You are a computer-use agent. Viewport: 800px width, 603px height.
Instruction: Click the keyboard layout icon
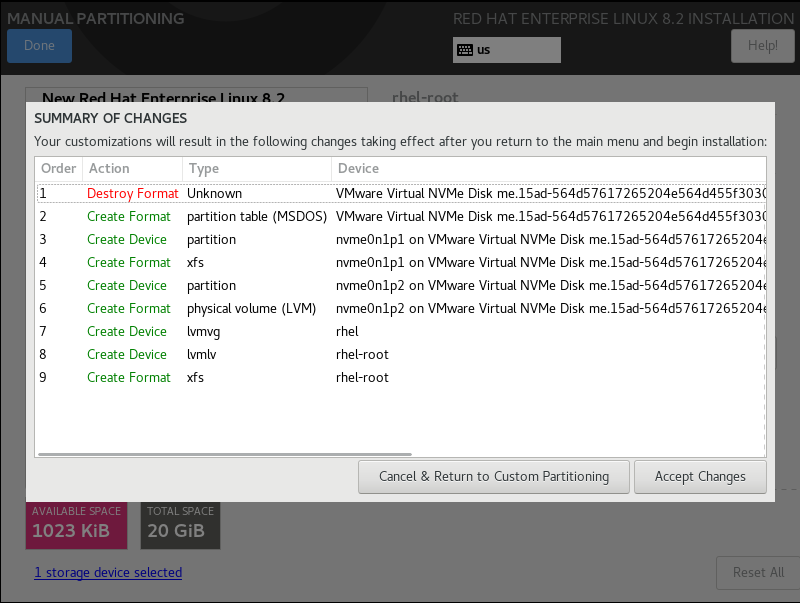coord(465,50)
